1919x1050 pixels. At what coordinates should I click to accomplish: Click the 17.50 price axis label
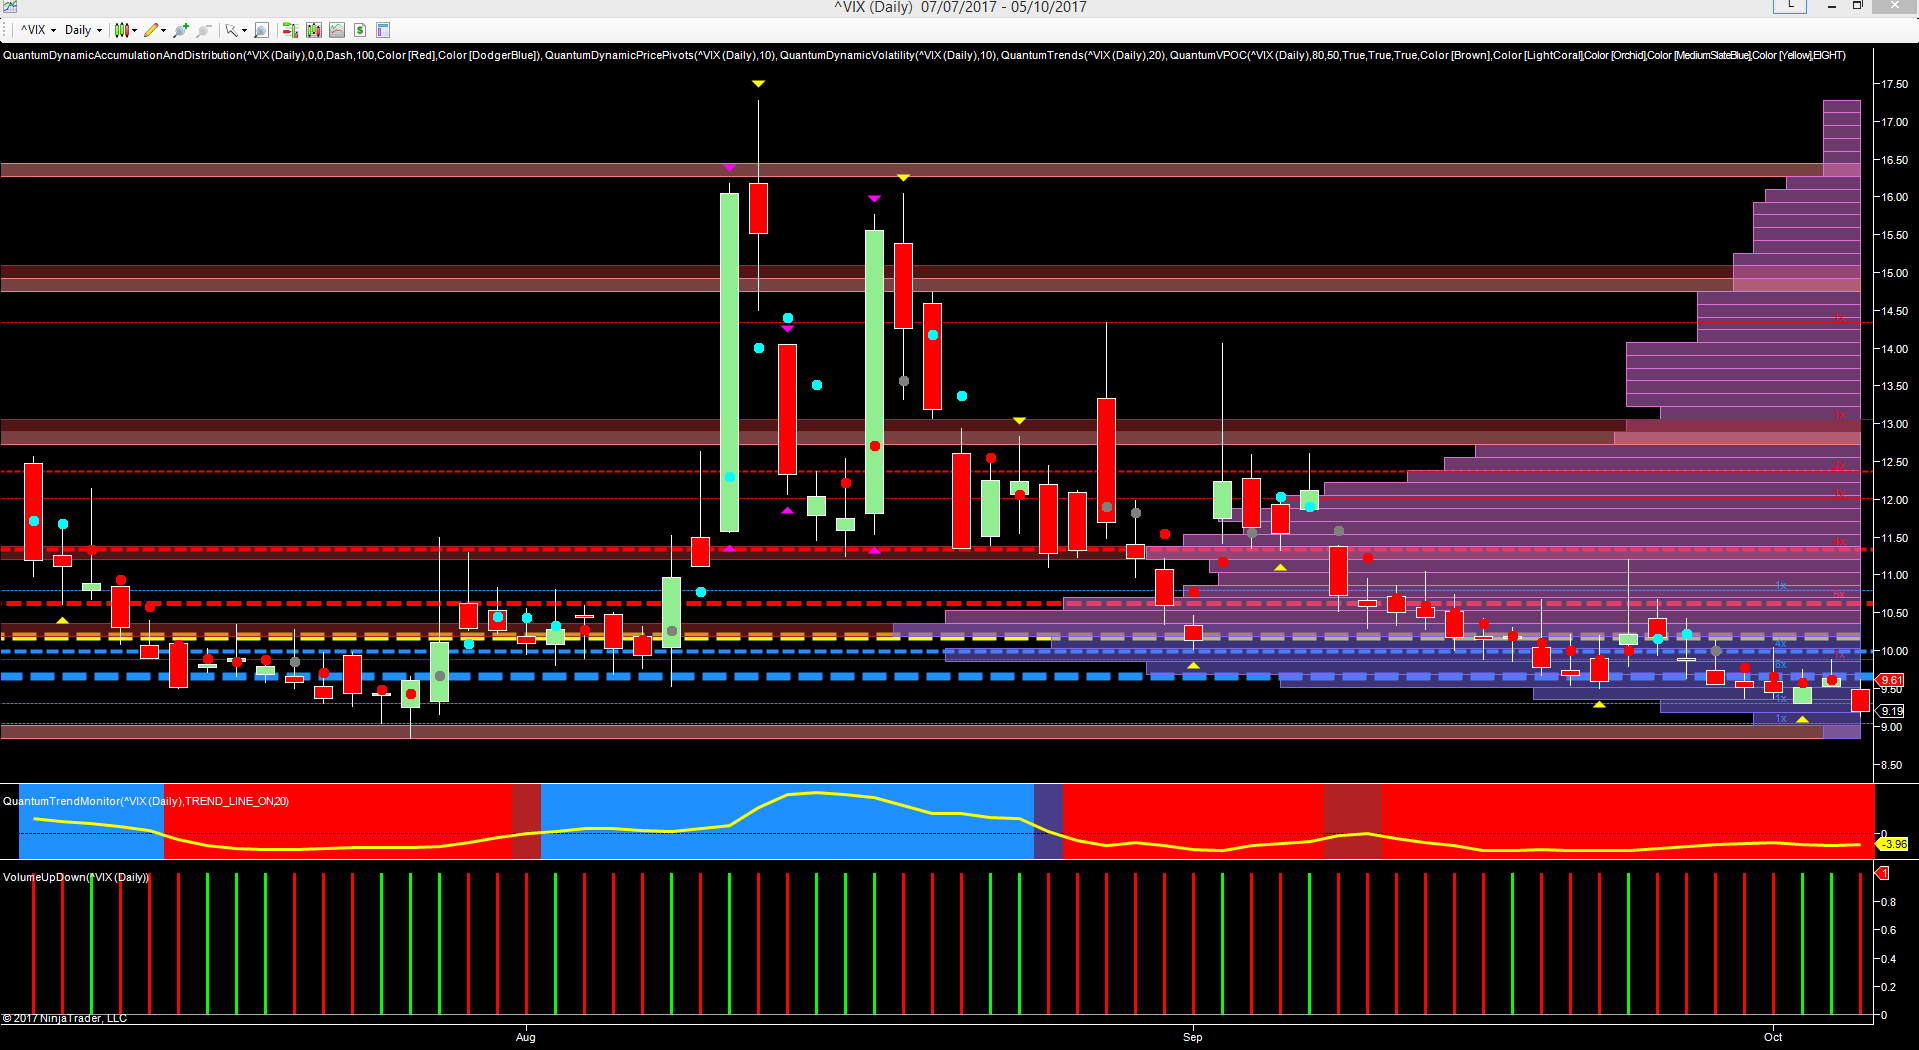[1894, 84]
